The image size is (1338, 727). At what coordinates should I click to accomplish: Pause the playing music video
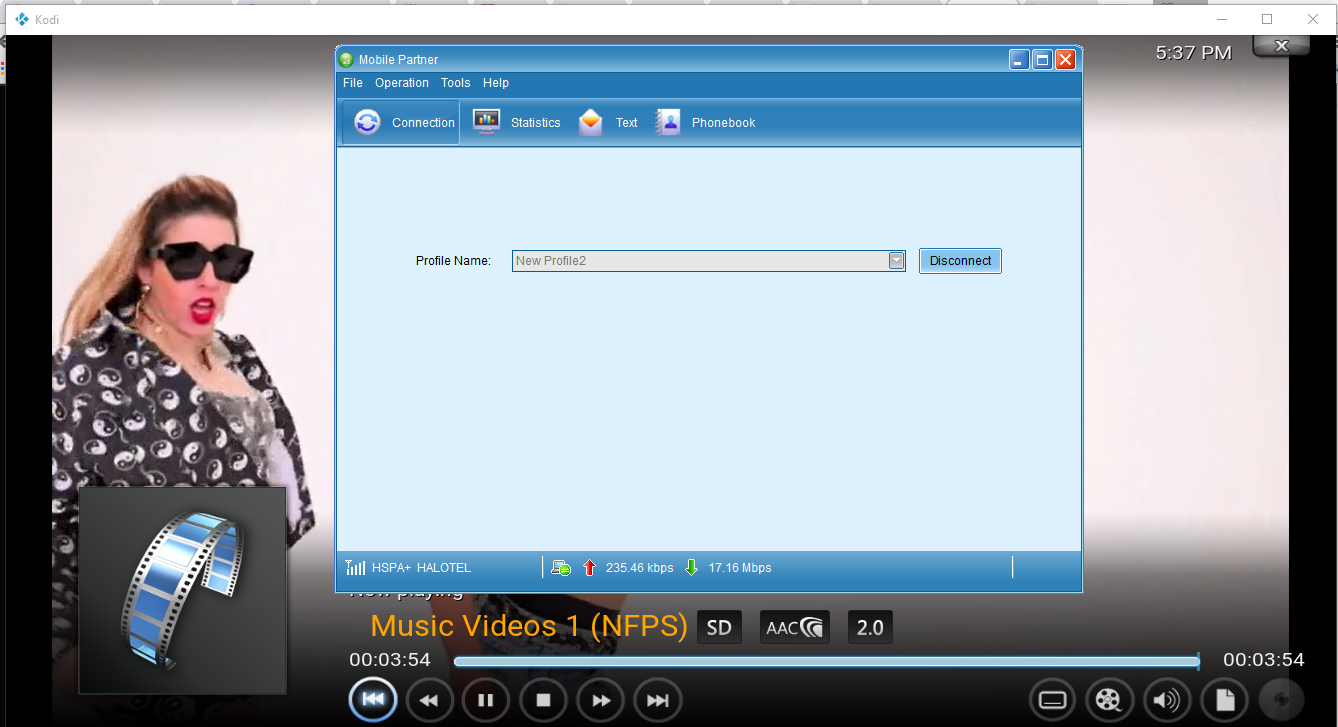click(x=486, y=700)
